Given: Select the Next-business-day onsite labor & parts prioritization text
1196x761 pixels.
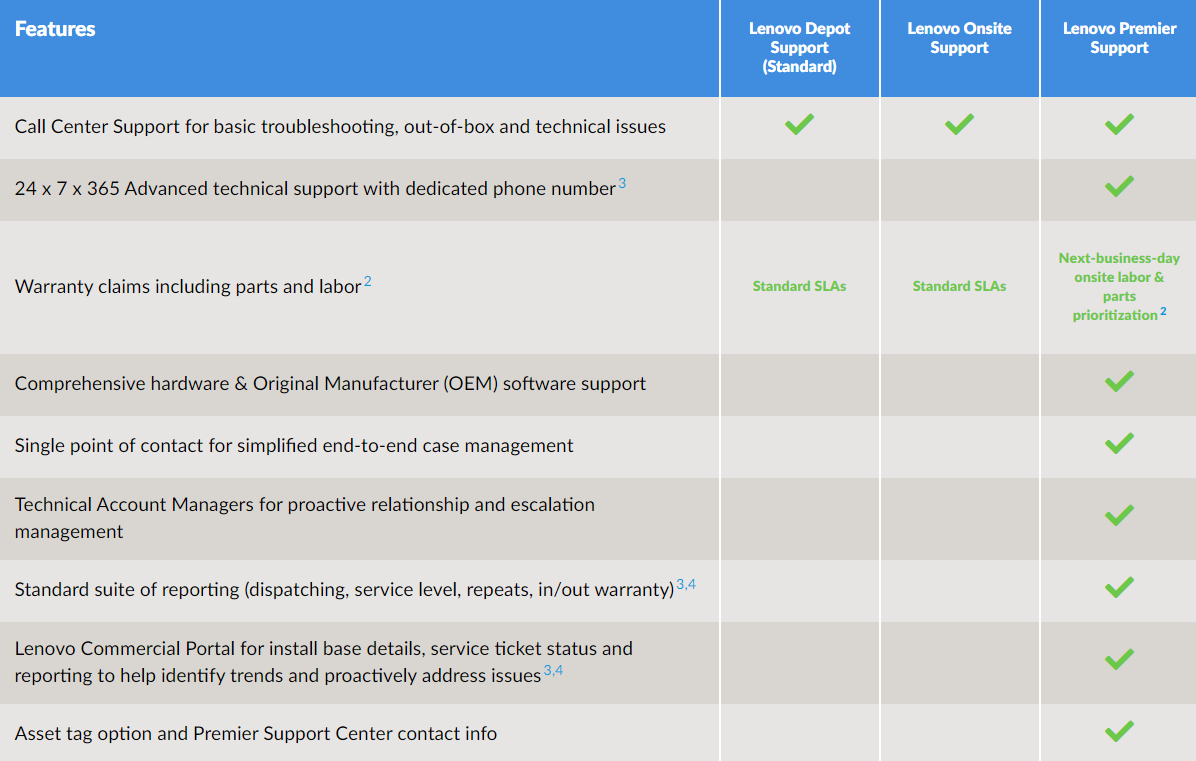Looking at the screenshot, I should click(x=1119, y=286).
